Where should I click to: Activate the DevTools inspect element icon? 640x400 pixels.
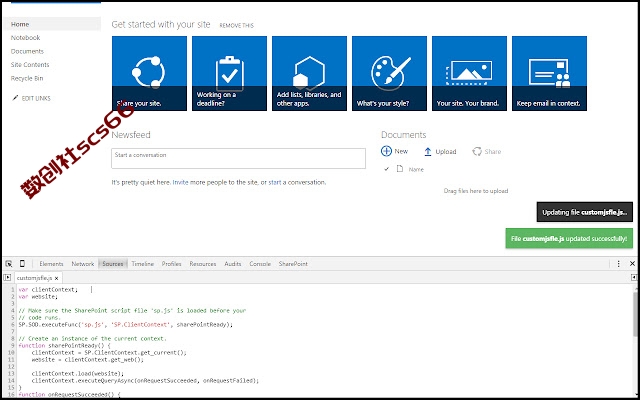click(9, 264)
